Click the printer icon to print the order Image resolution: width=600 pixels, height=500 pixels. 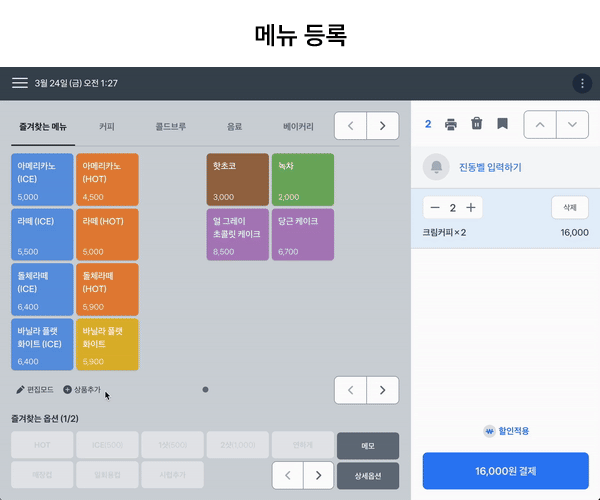451,124
